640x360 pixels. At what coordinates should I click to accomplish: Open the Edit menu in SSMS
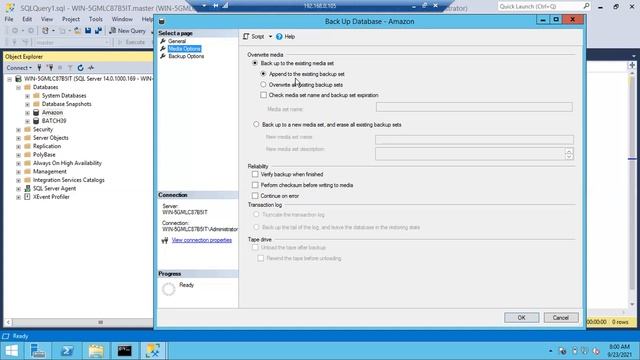click(27, 19)
